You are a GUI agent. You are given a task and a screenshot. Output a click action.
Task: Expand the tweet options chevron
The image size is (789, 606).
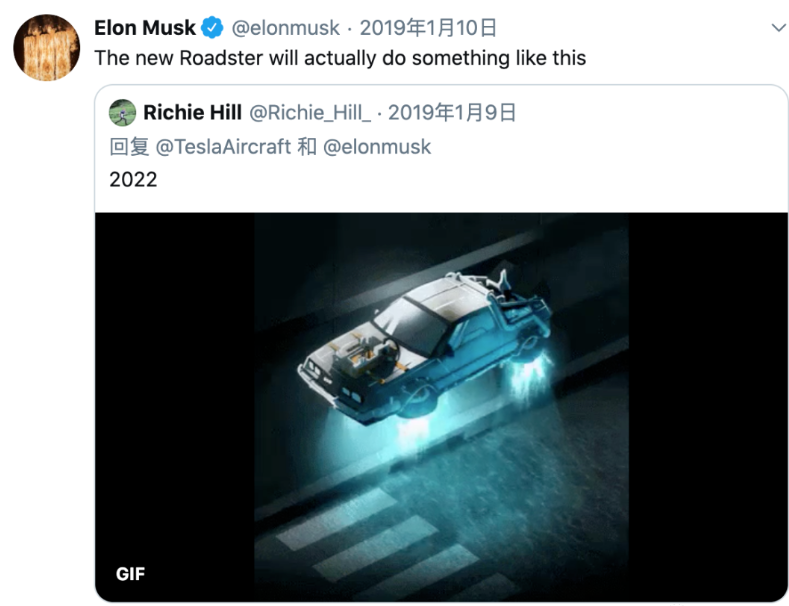(779, 28)
